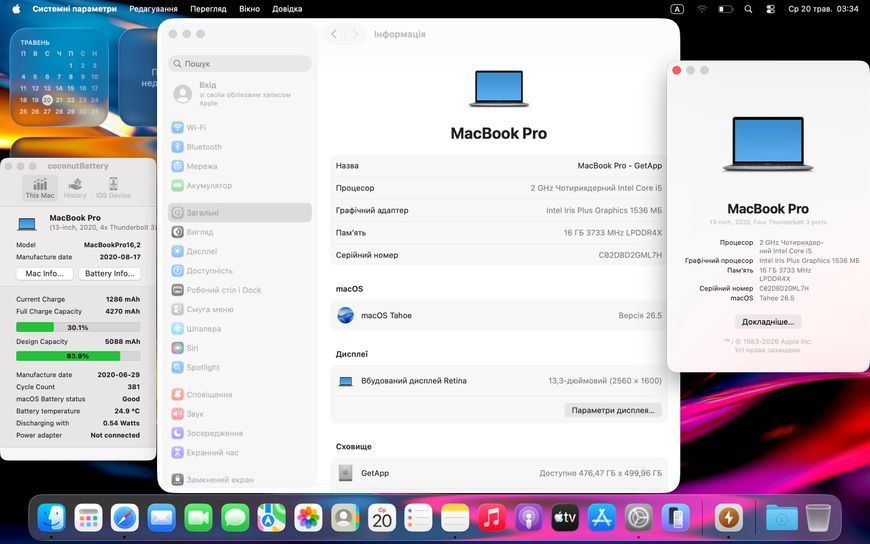
Task: Click Mac Info... button in coconutBattery
Action: coord(44,274)
